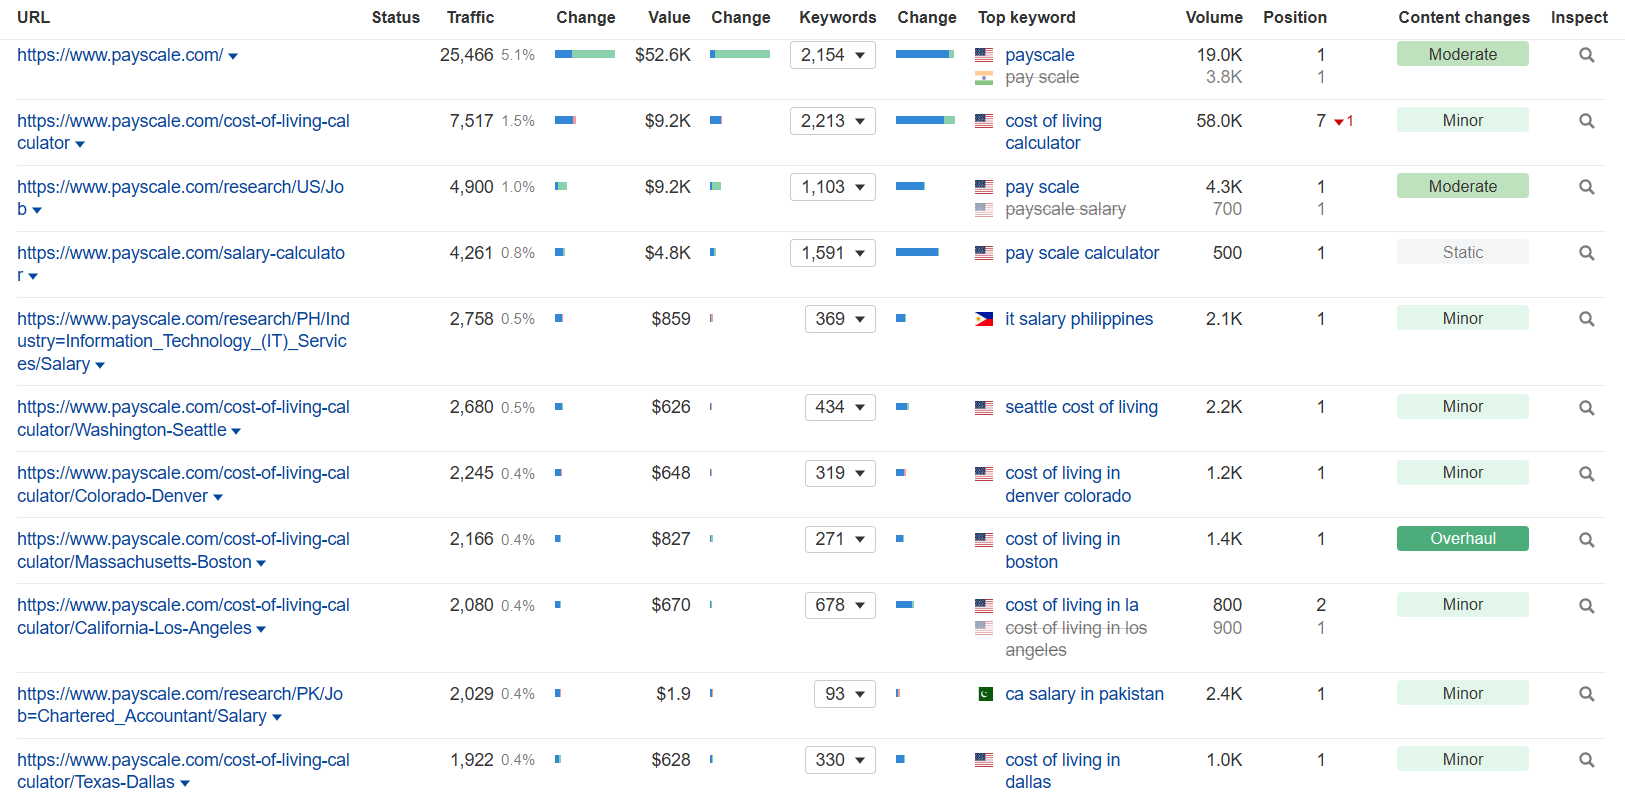Open the 369 keywords dropdown
The width and height of the screenshot is (1625, 800).
[840, 319]
